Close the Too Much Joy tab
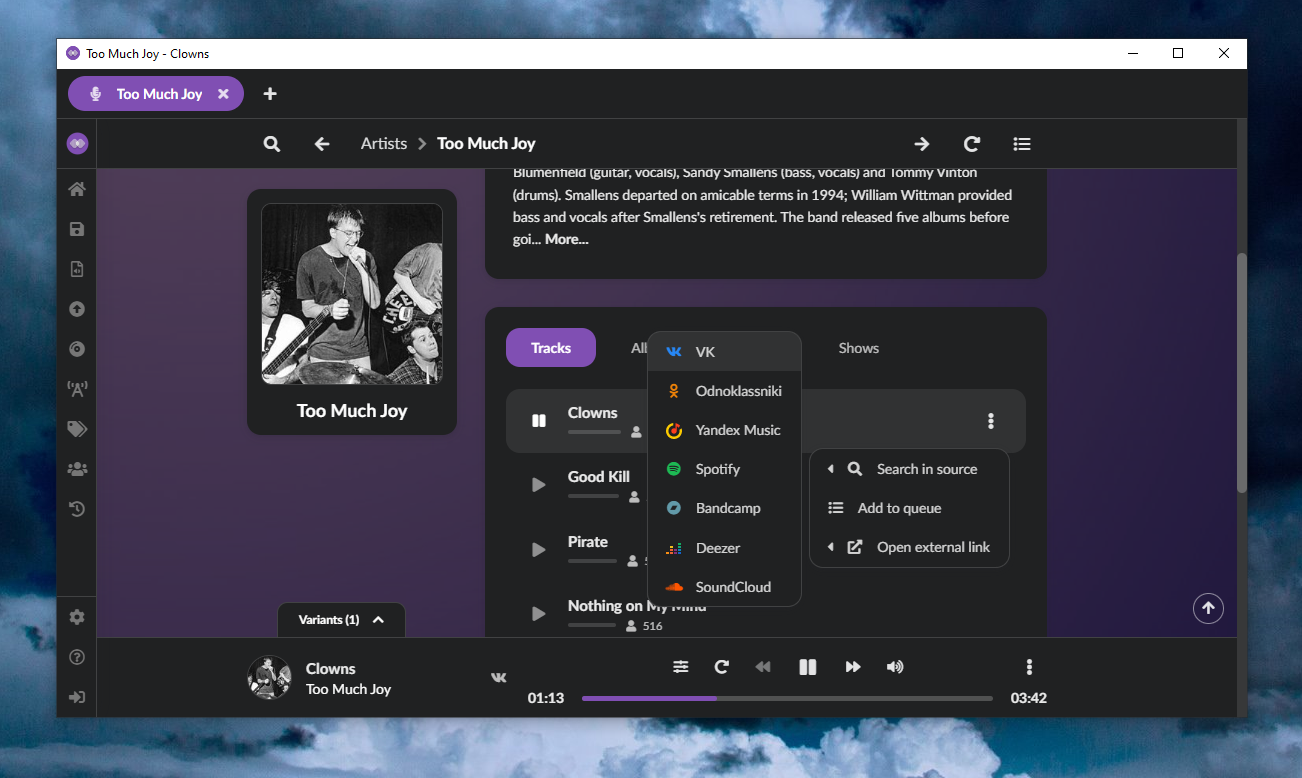 coord(223,94)
